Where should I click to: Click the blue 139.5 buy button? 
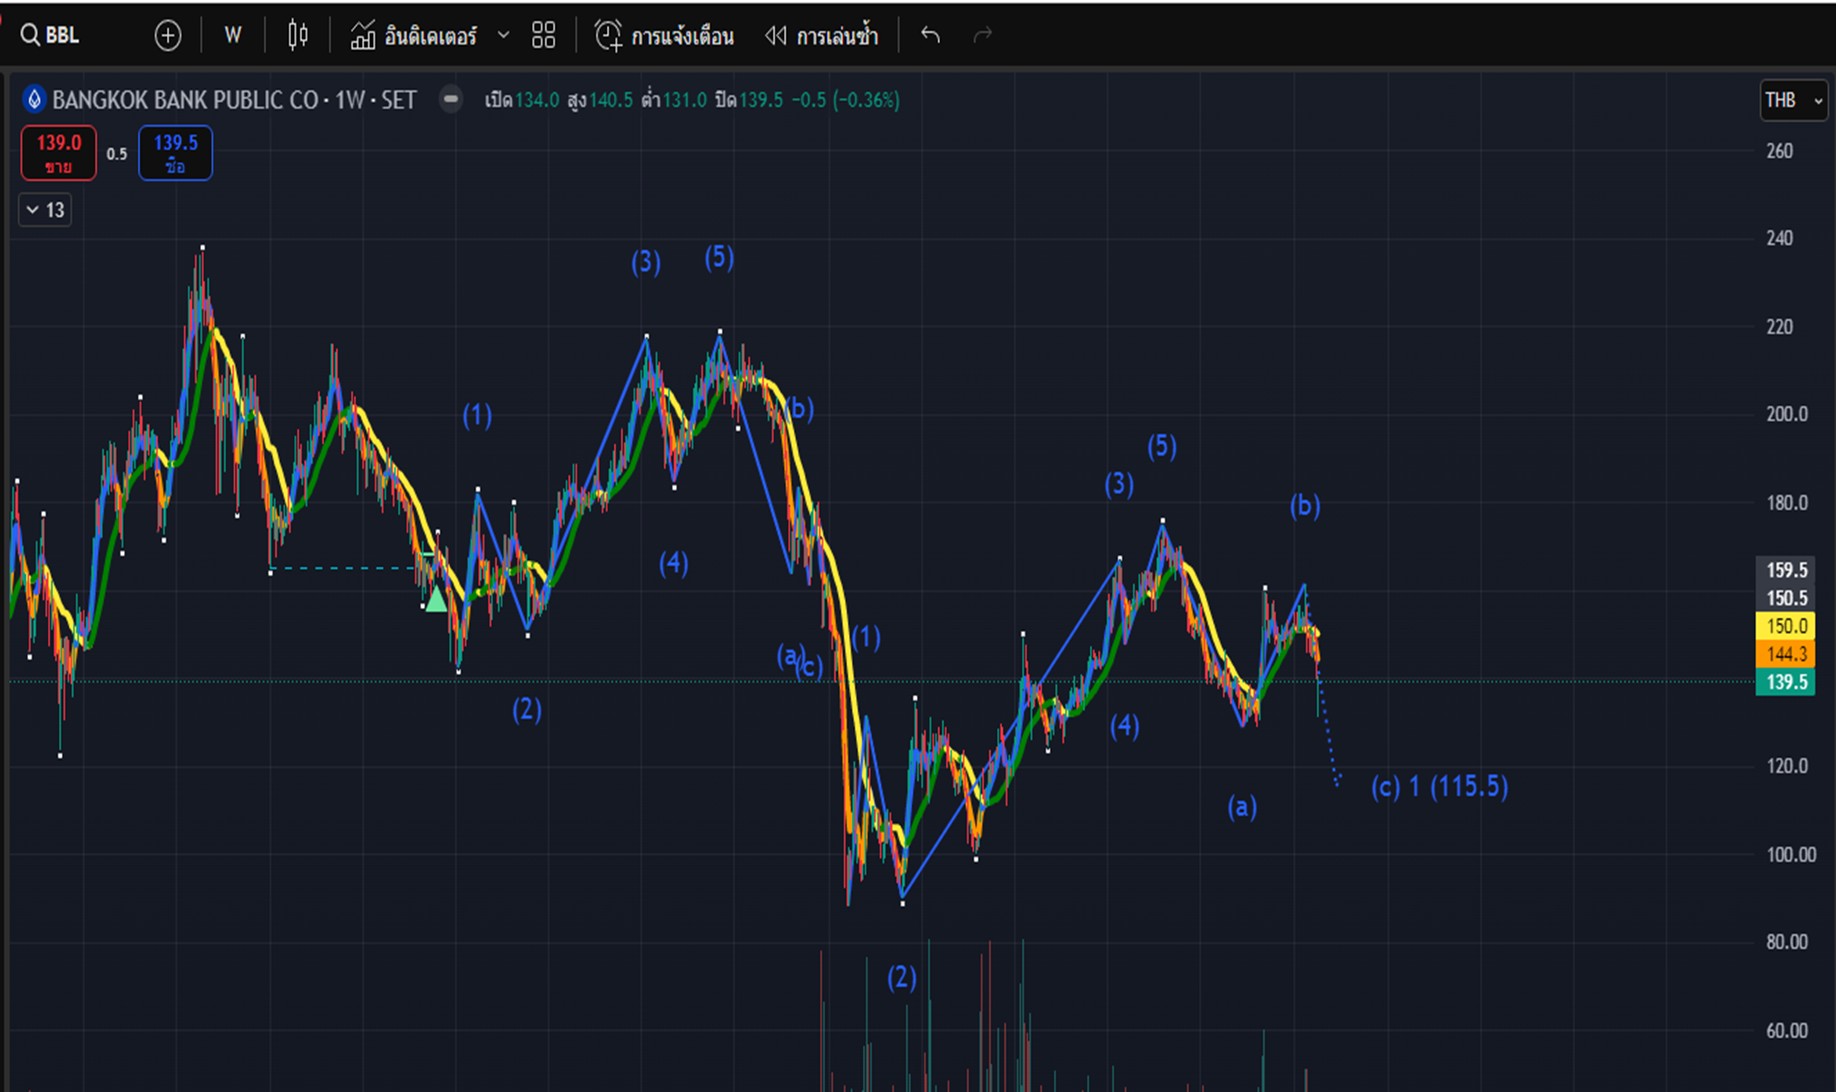pyautogui.click(x=175, y=153)
